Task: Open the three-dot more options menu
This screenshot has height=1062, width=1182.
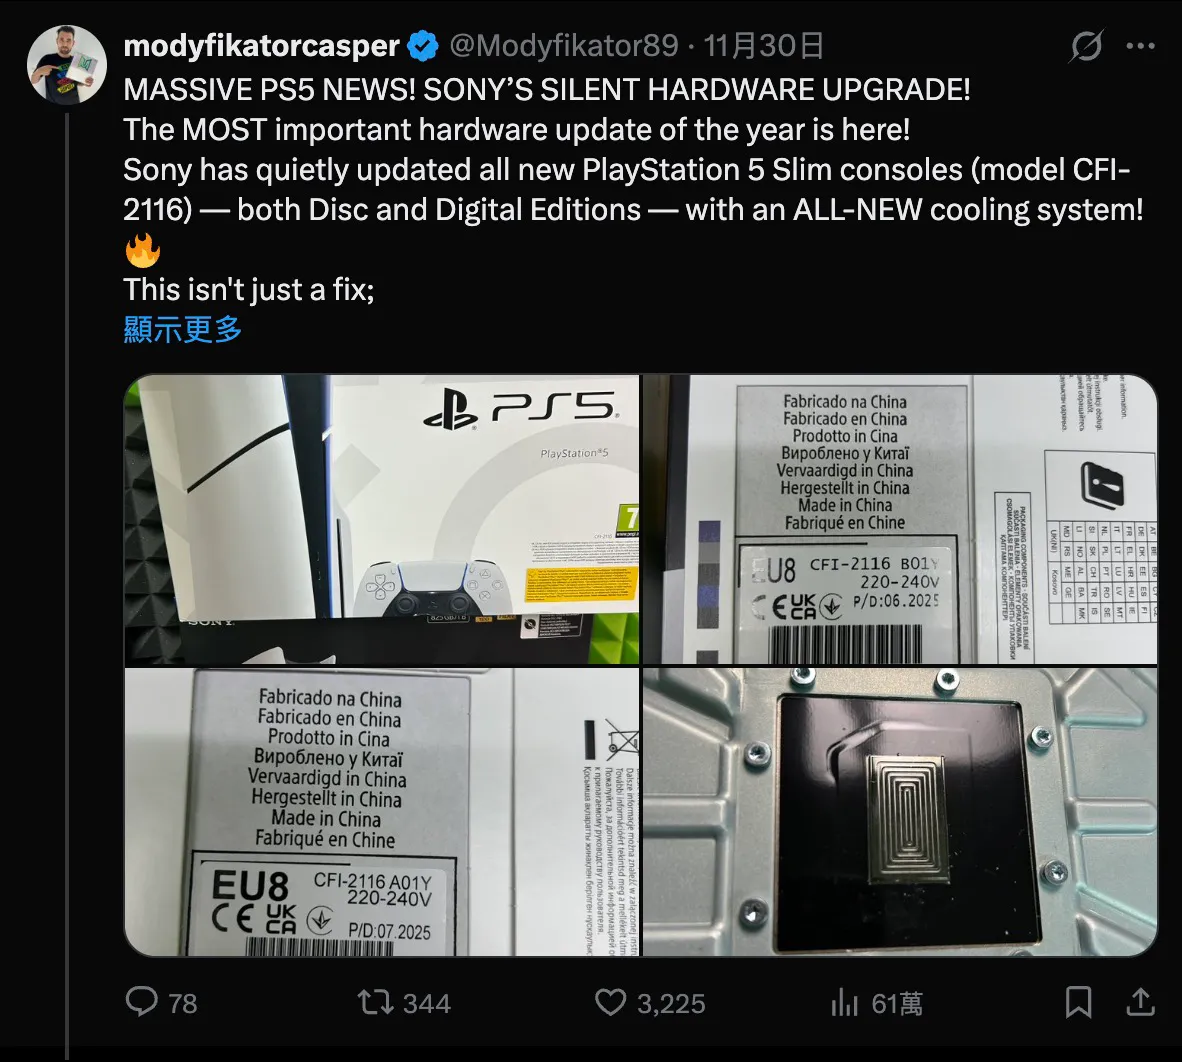Action: pyautogui.click(x=1141, y=46)
